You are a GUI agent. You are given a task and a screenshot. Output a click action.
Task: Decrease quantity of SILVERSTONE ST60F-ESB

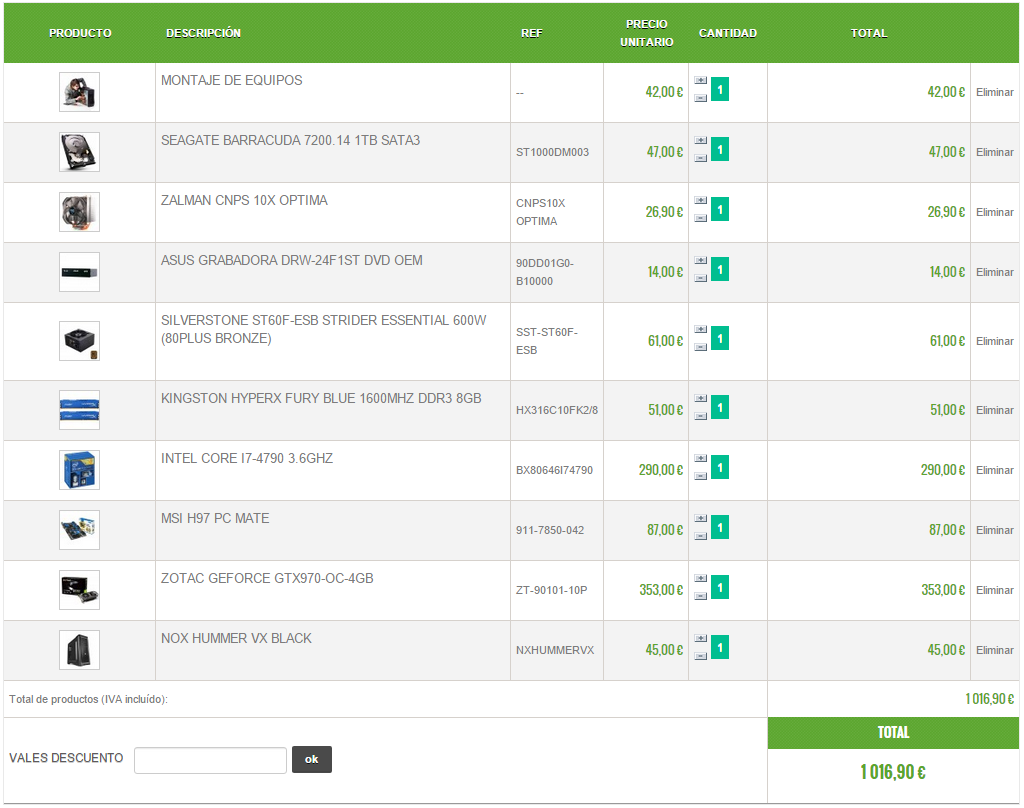click(x=701, y=347)
